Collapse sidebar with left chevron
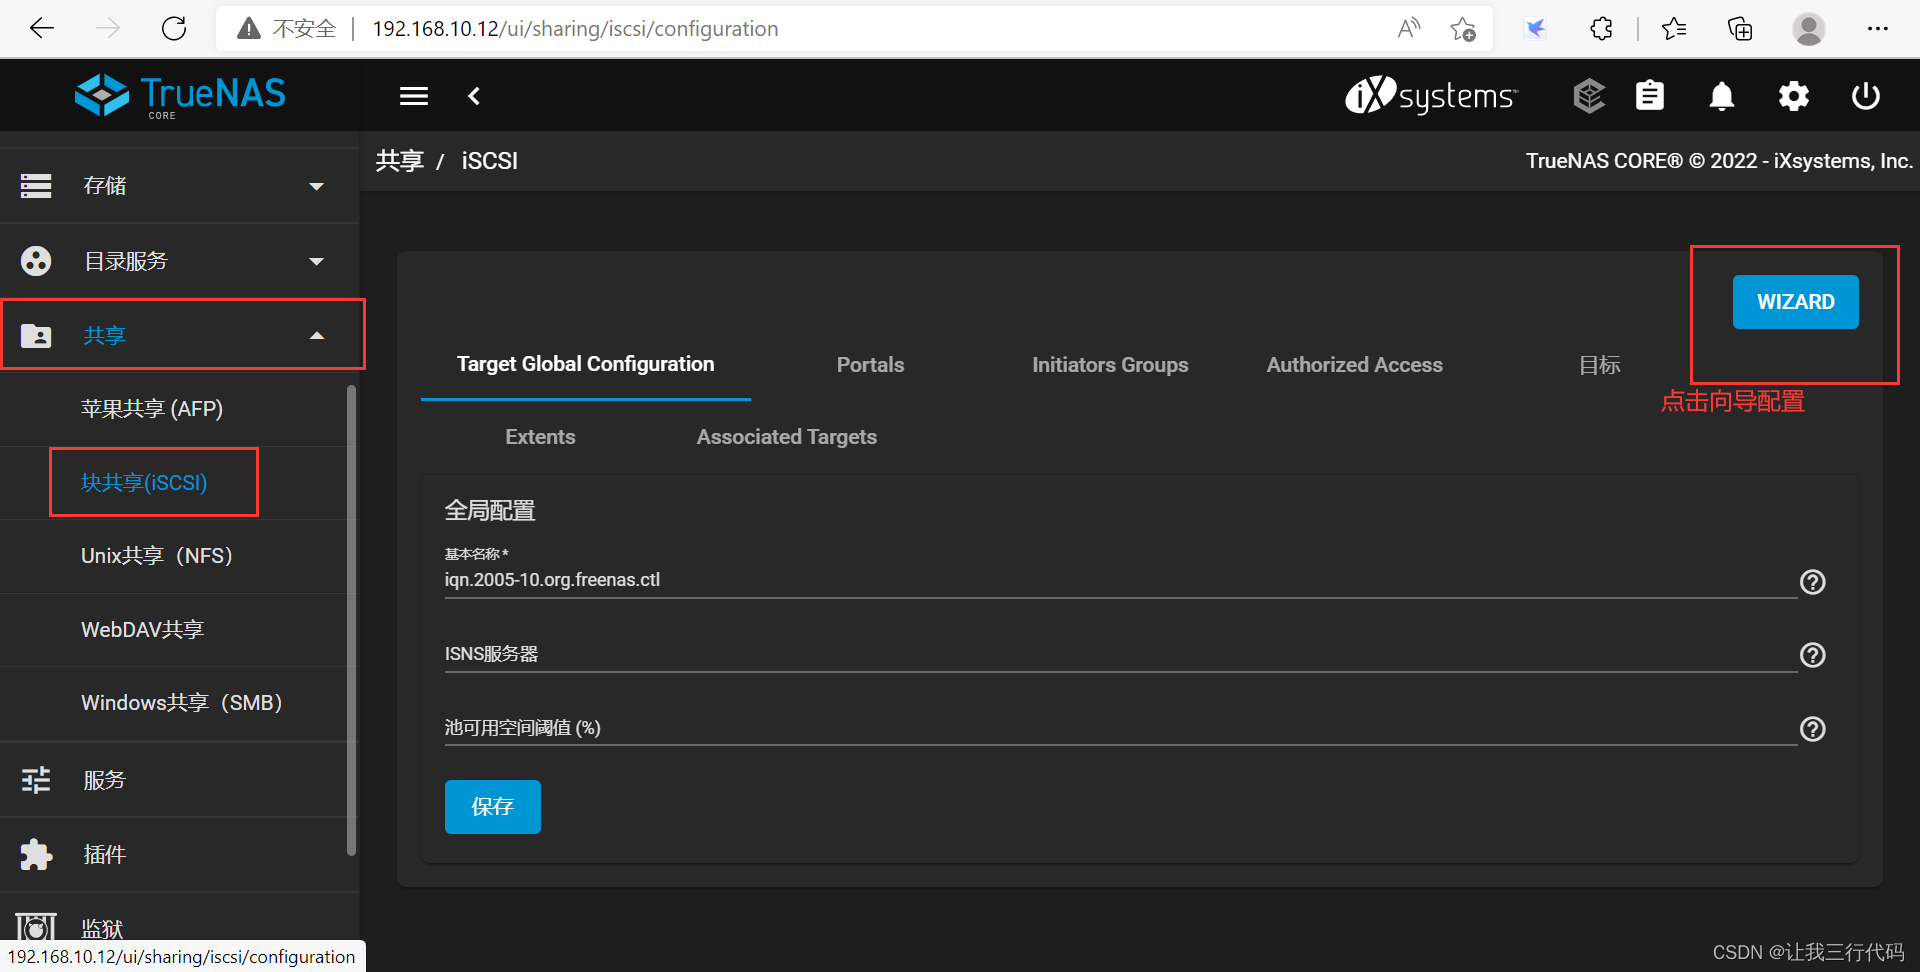Image resolution: width=1920 pixels, height=972 pixels. click(x=474, y=96)
